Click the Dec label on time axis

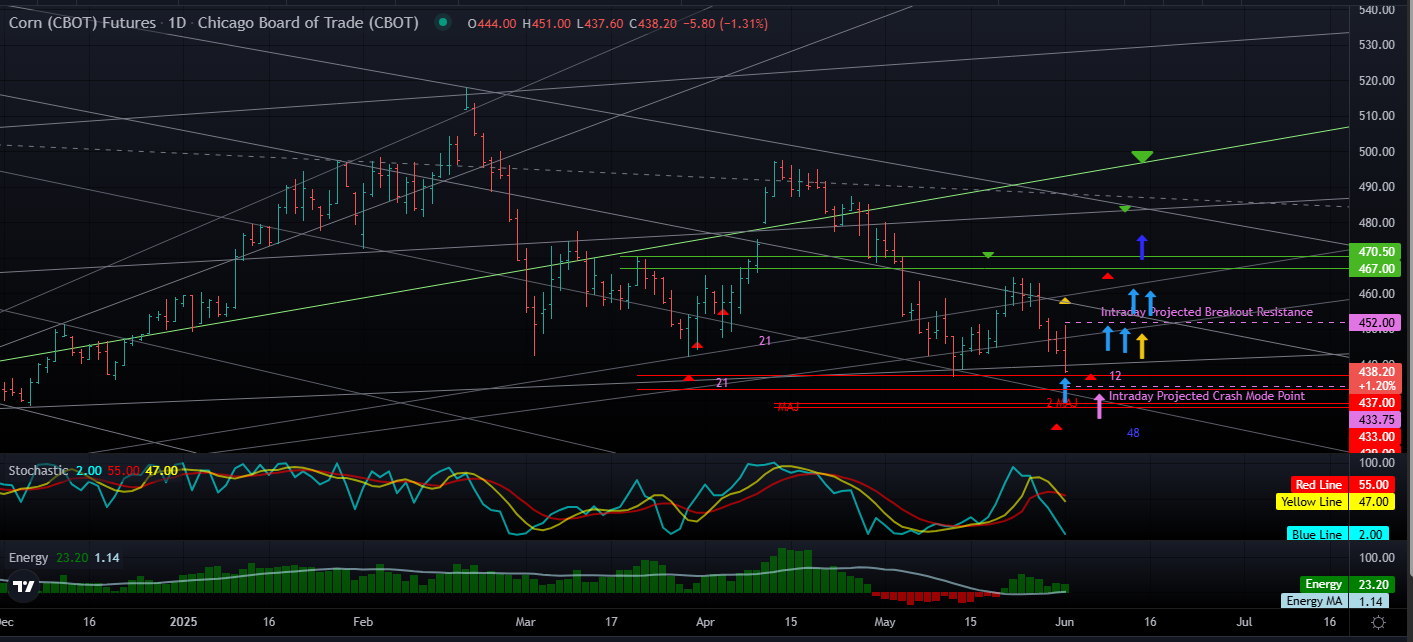pyautogui.click(x=6, y=622)
